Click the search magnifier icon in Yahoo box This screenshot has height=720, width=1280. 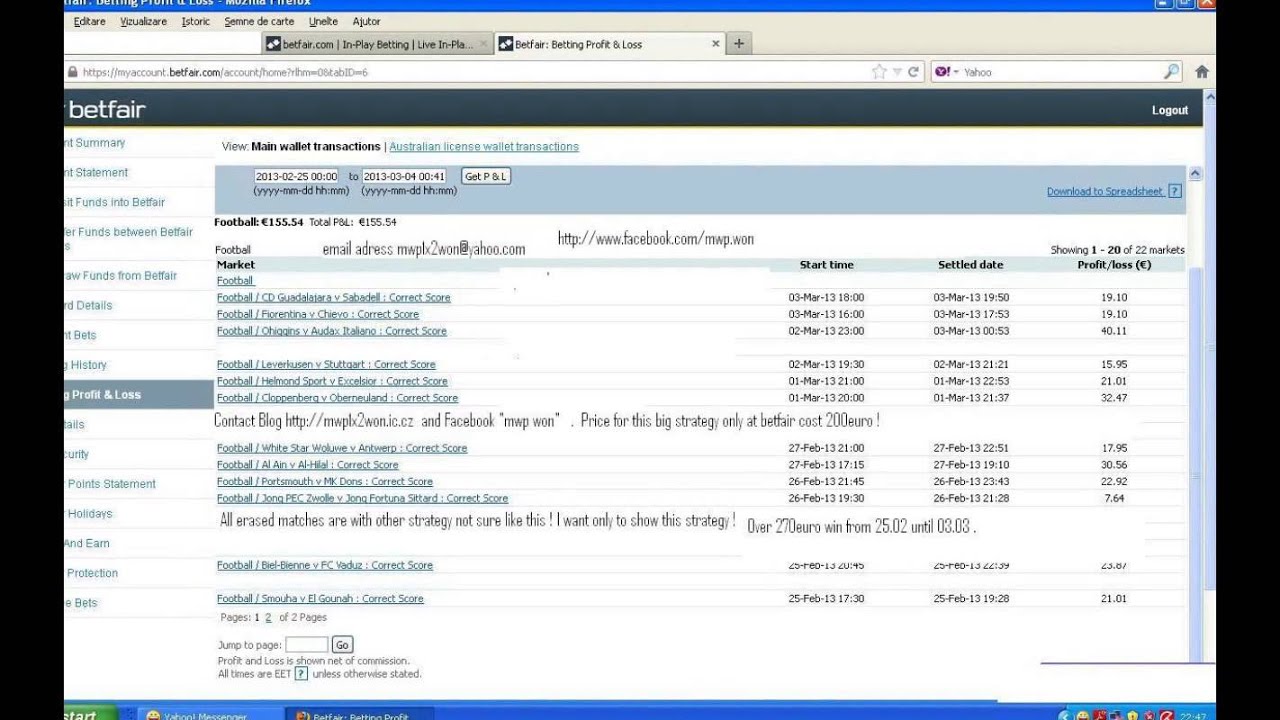coord(1172,72)
